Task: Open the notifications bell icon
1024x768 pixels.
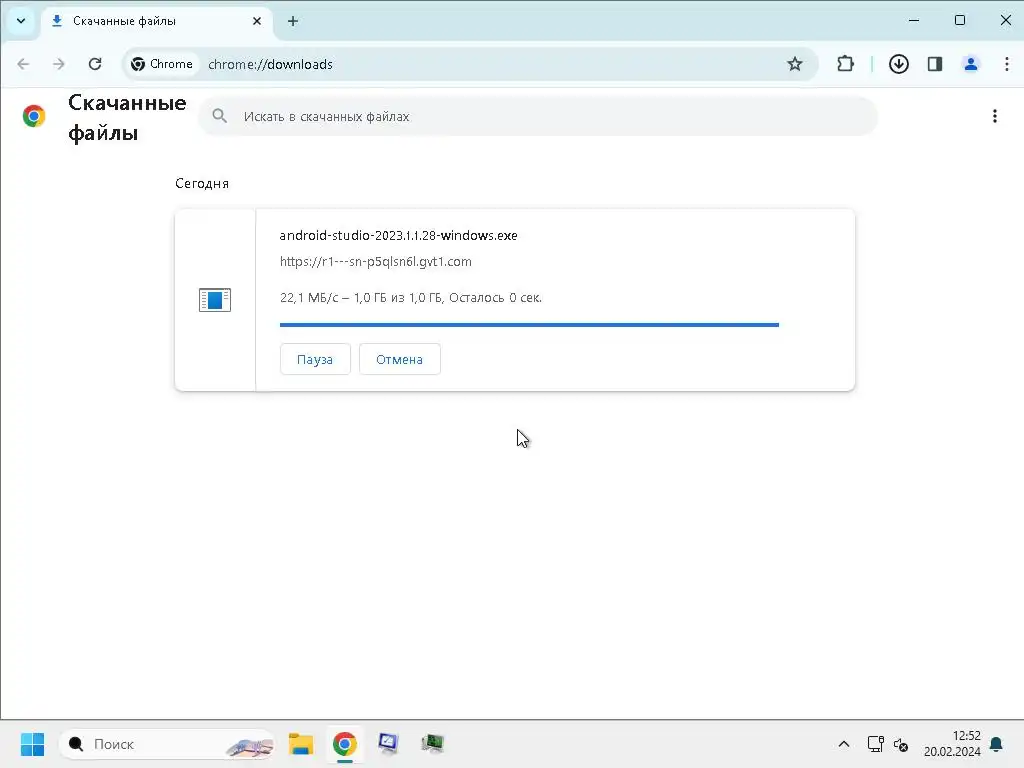Action: [x=996, y=744]
